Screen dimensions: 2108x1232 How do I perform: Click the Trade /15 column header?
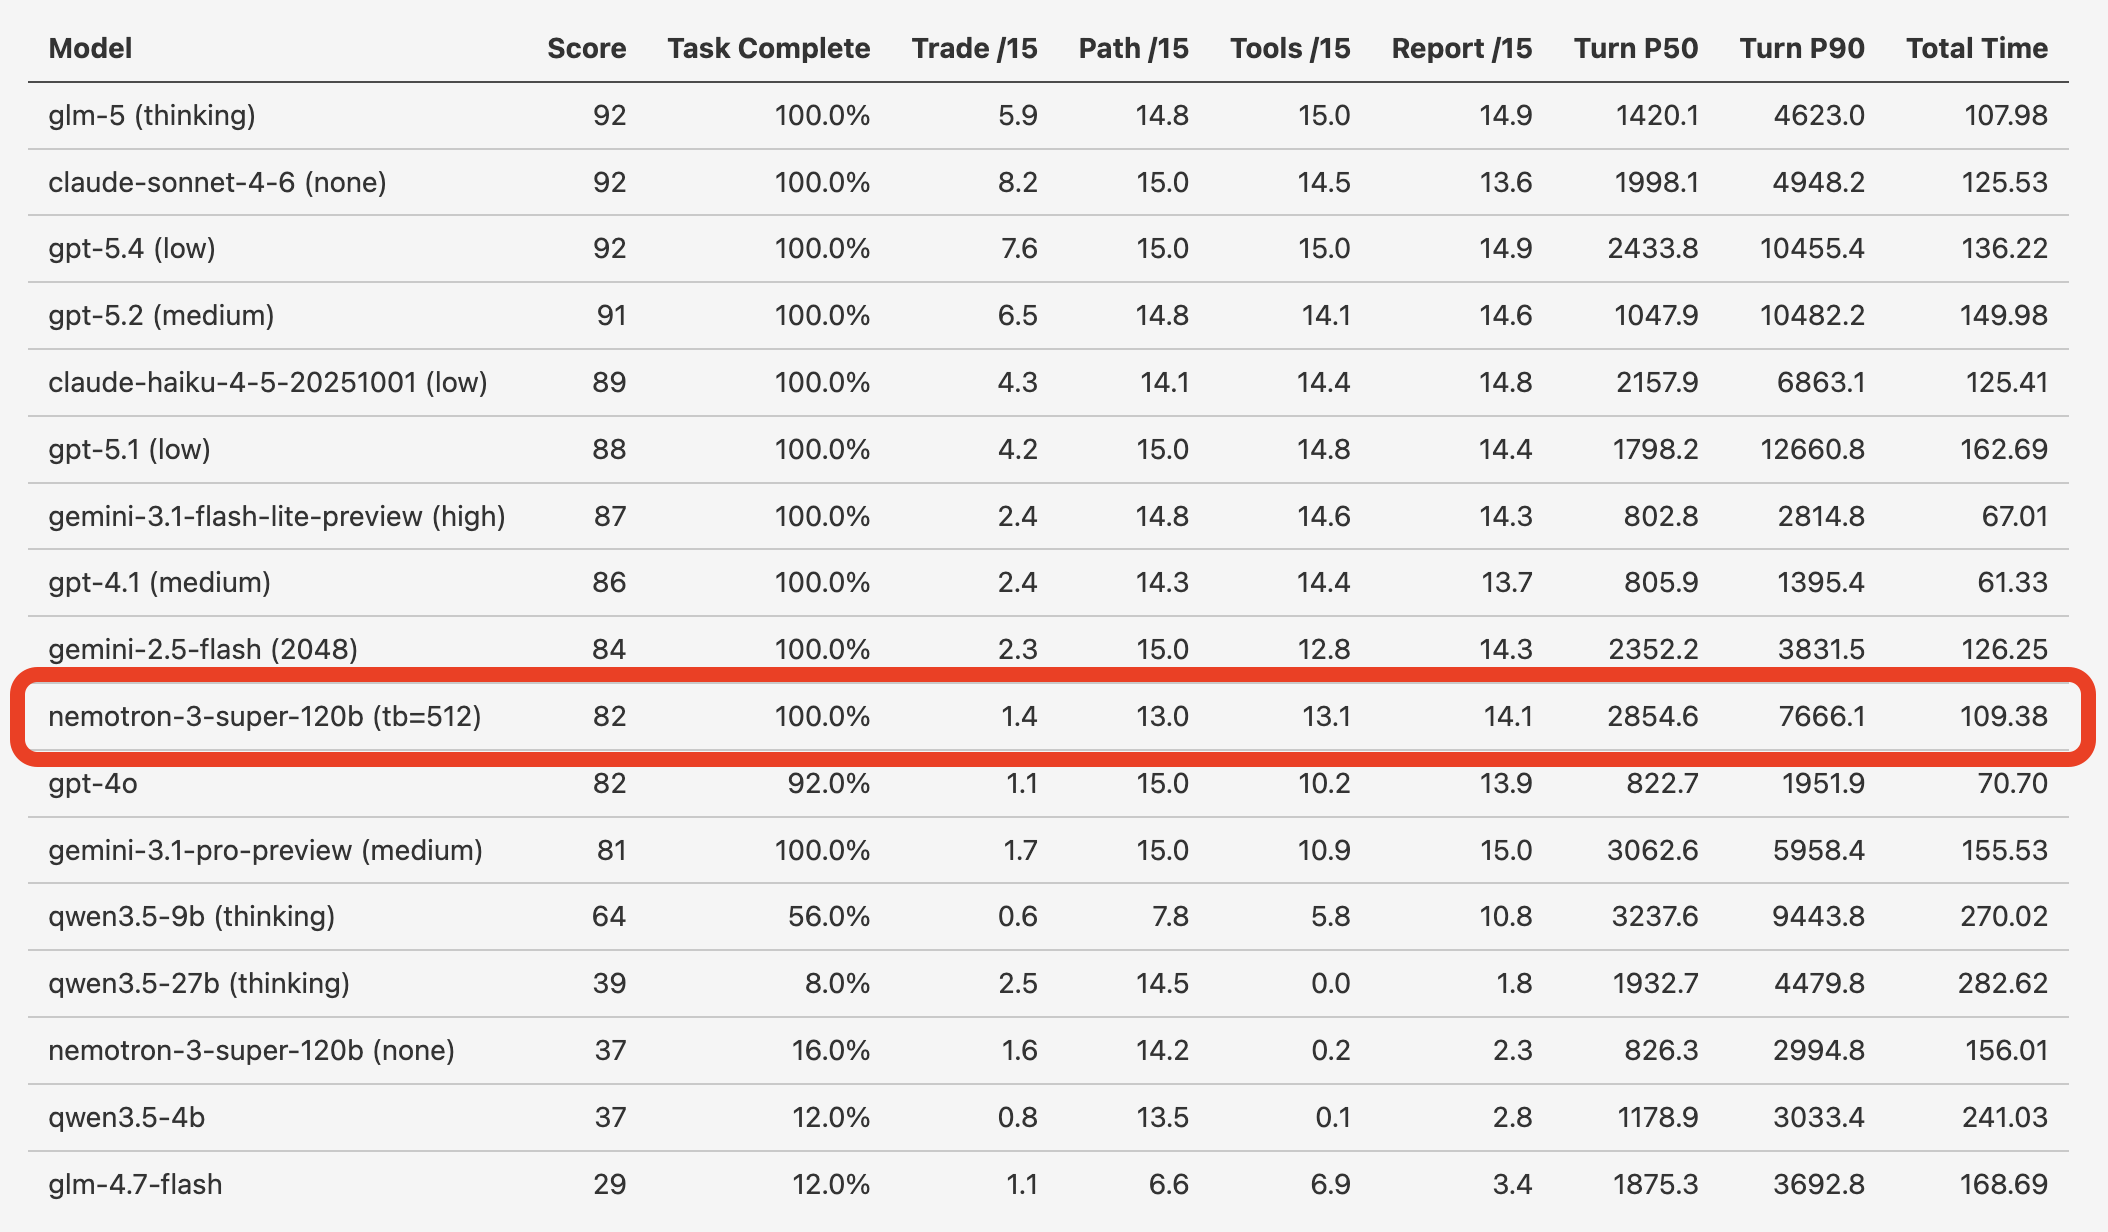coord(974,48)
